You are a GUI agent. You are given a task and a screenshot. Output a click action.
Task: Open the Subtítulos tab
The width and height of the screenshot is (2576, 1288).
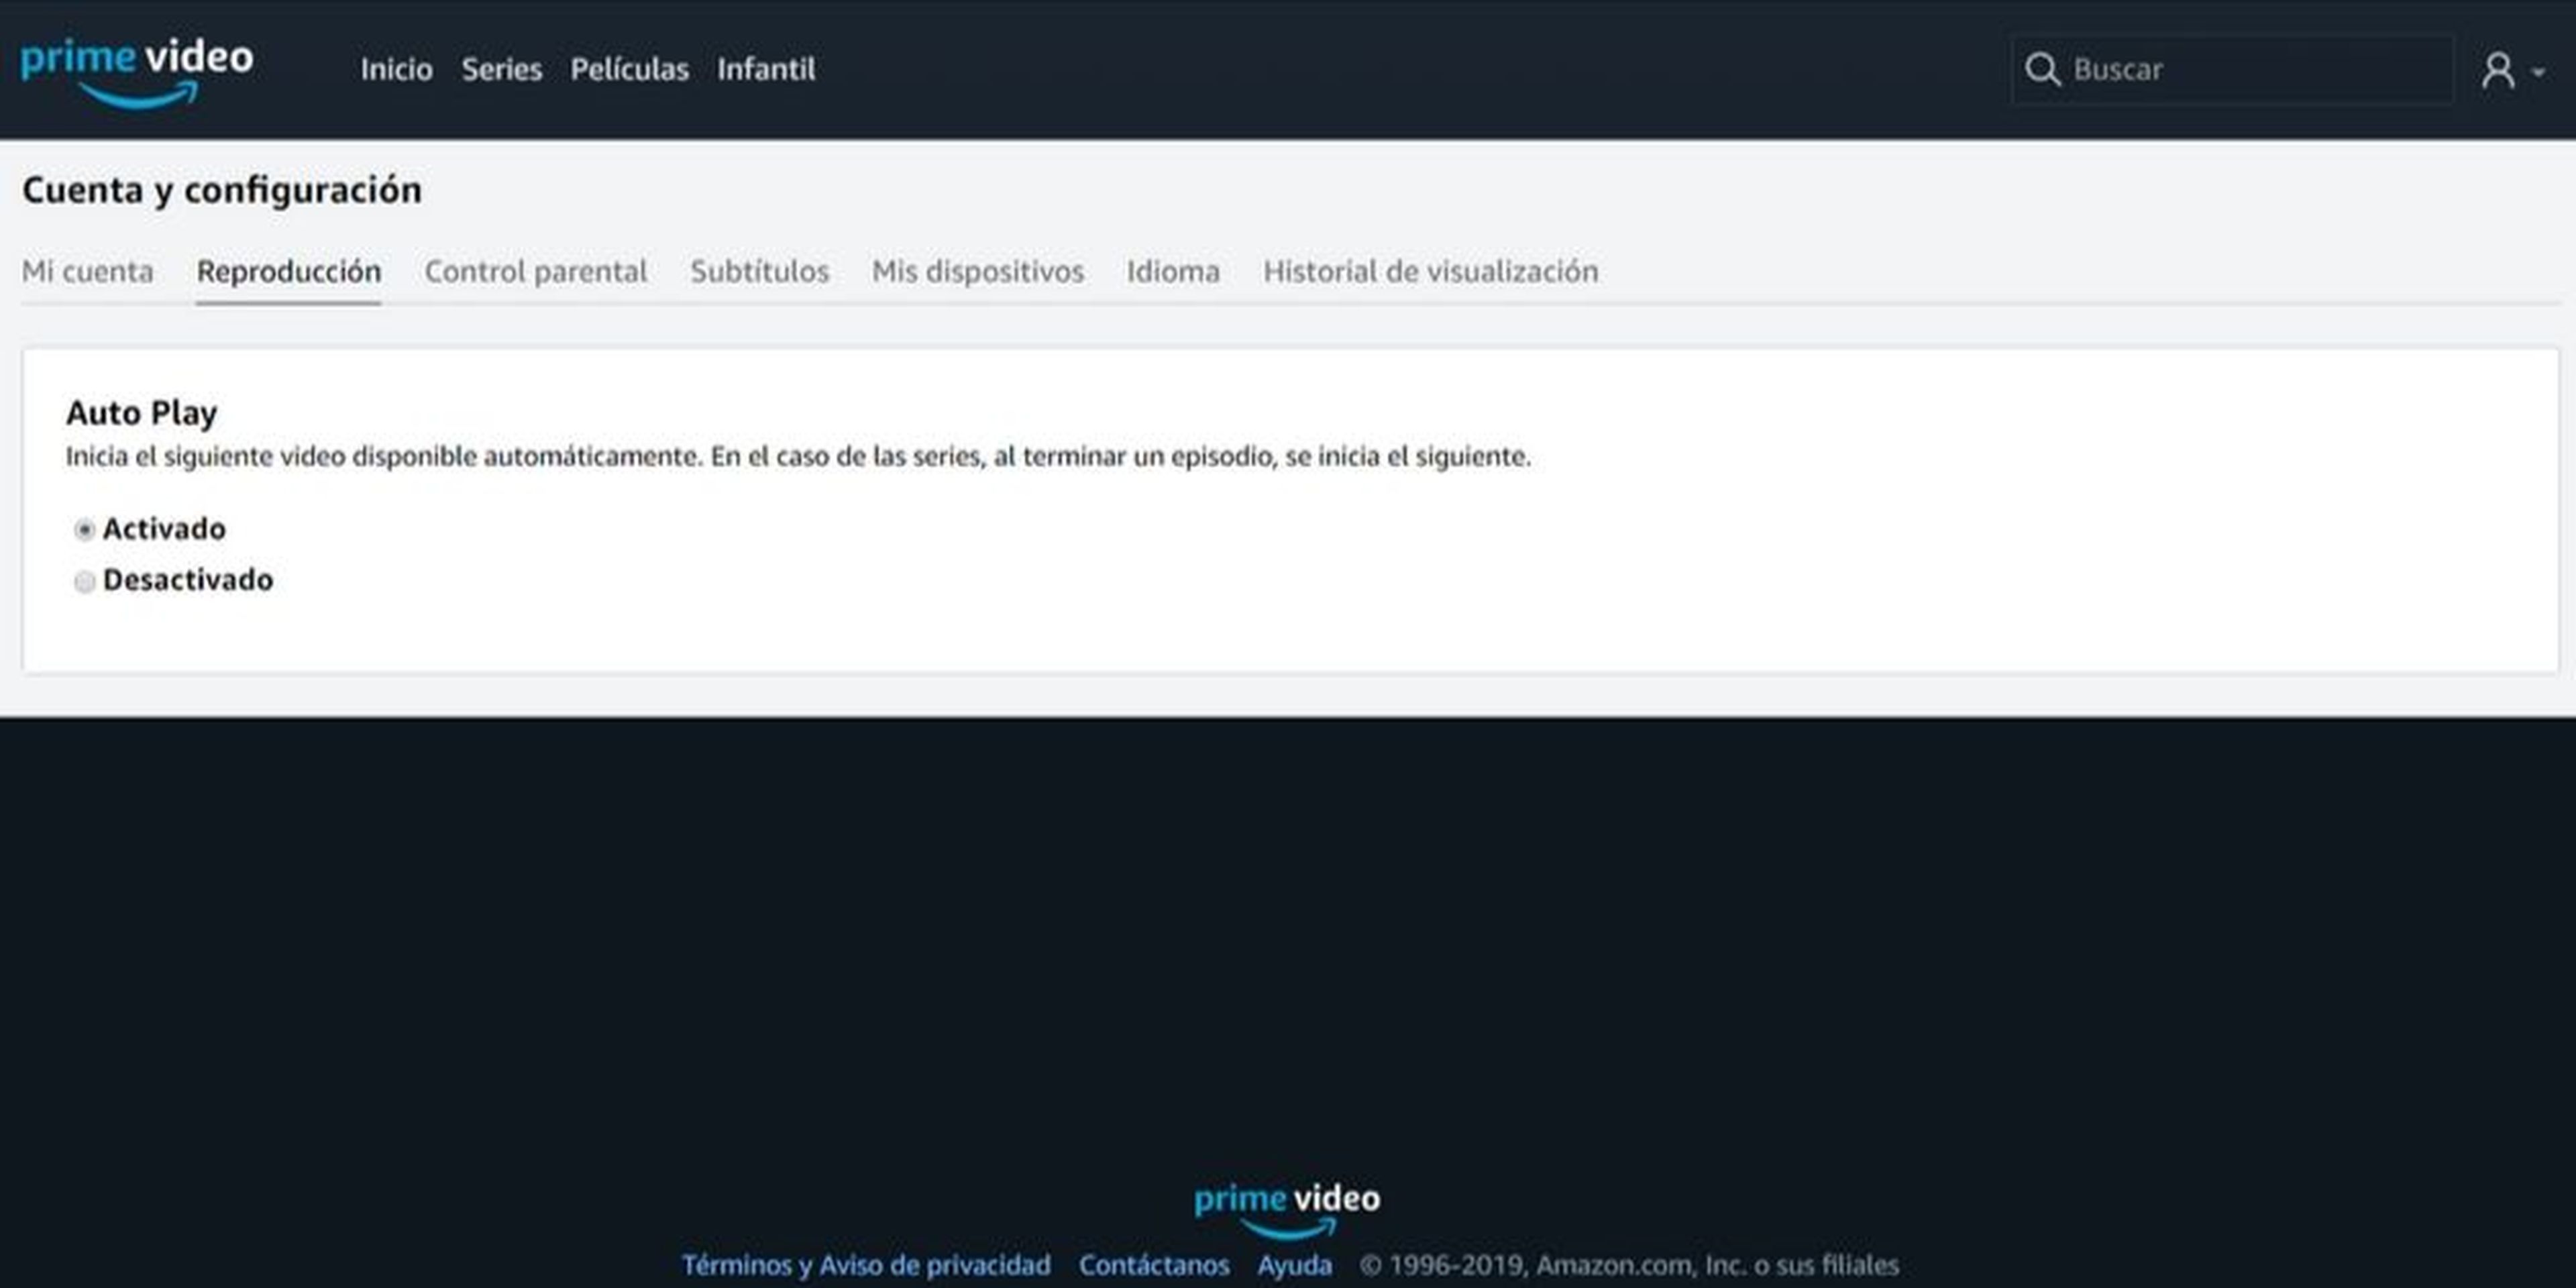pos(759,271)
